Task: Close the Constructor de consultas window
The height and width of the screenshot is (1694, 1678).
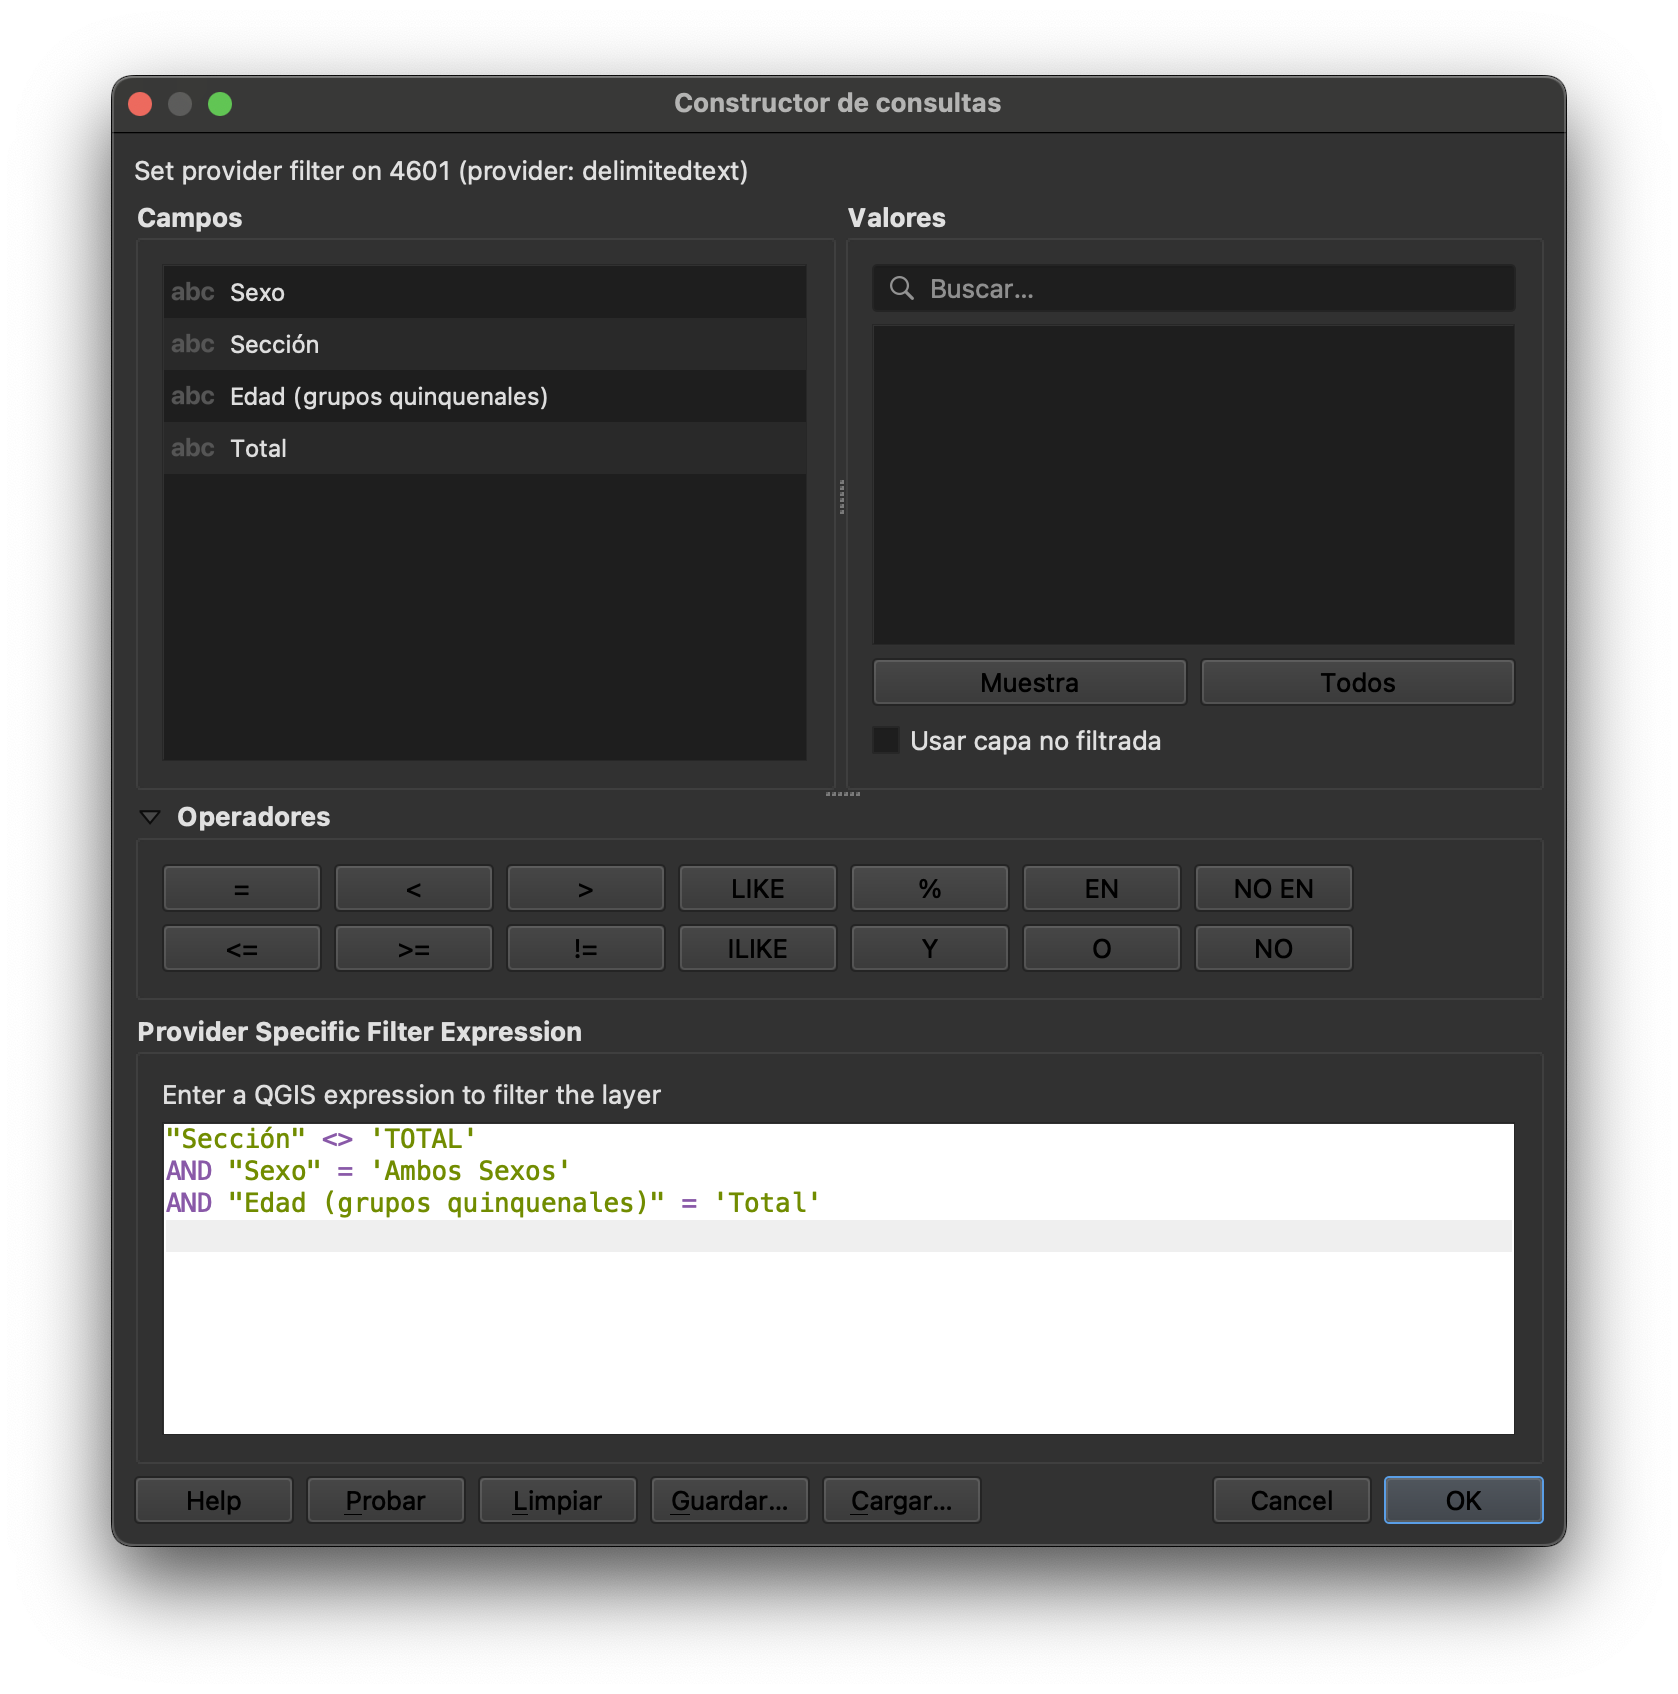Action: 140,104
